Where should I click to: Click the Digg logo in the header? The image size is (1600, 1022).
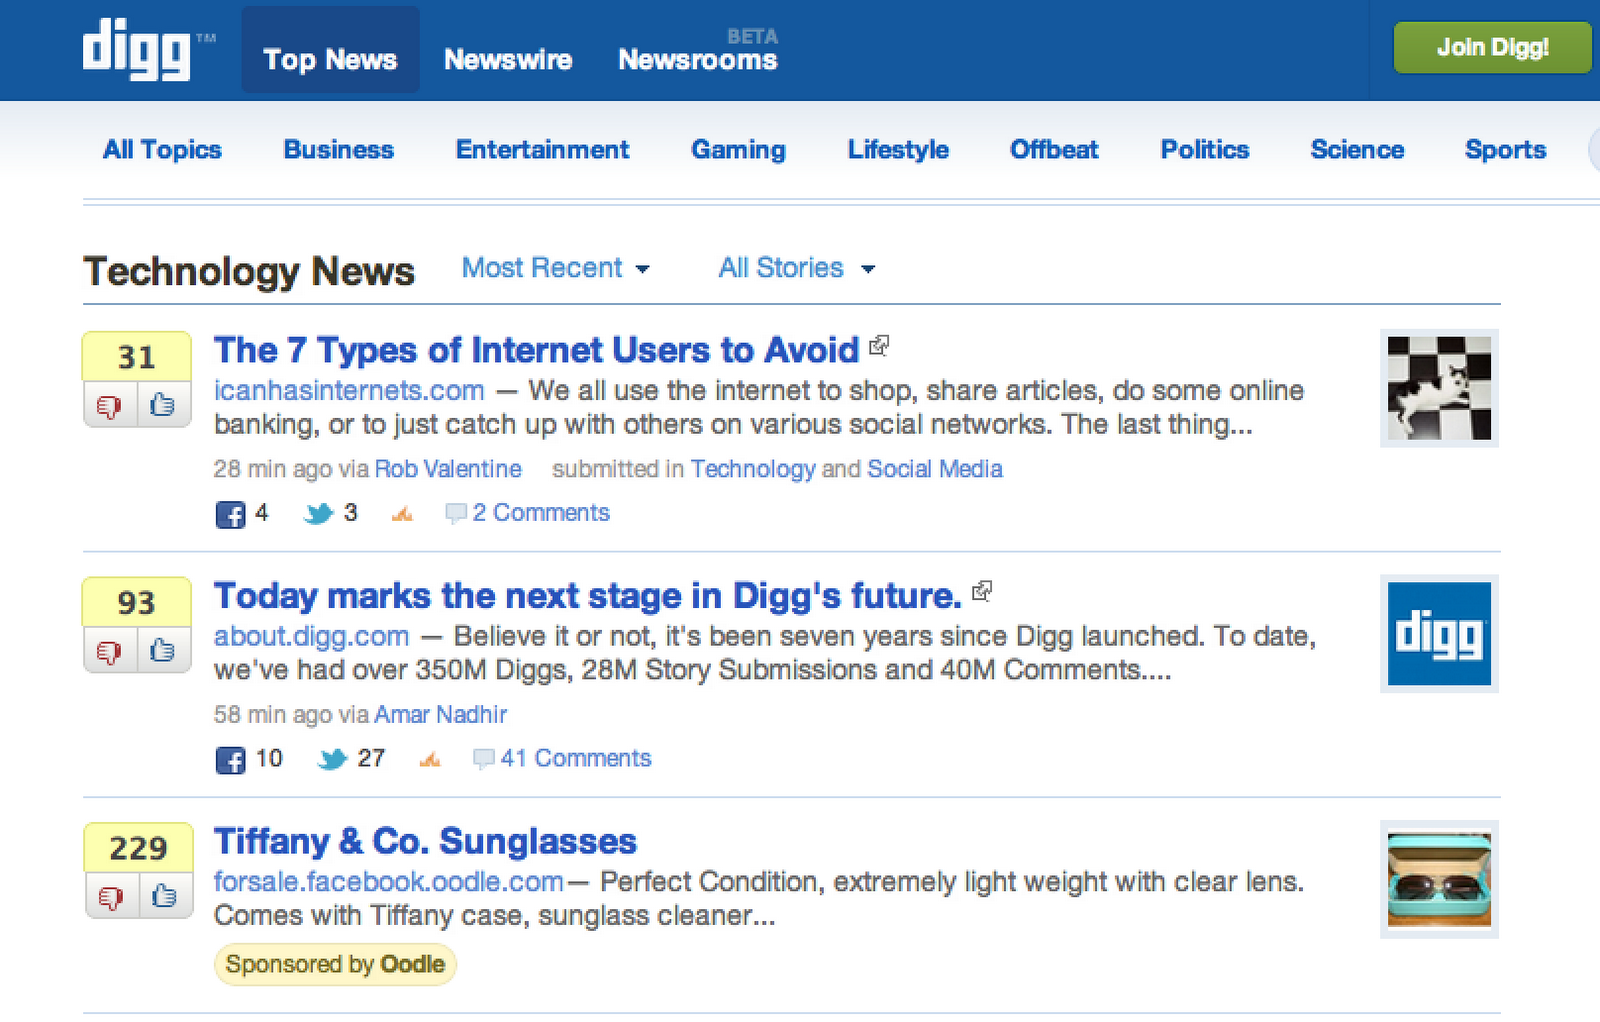pyautogui.click(x=136, y=49)
